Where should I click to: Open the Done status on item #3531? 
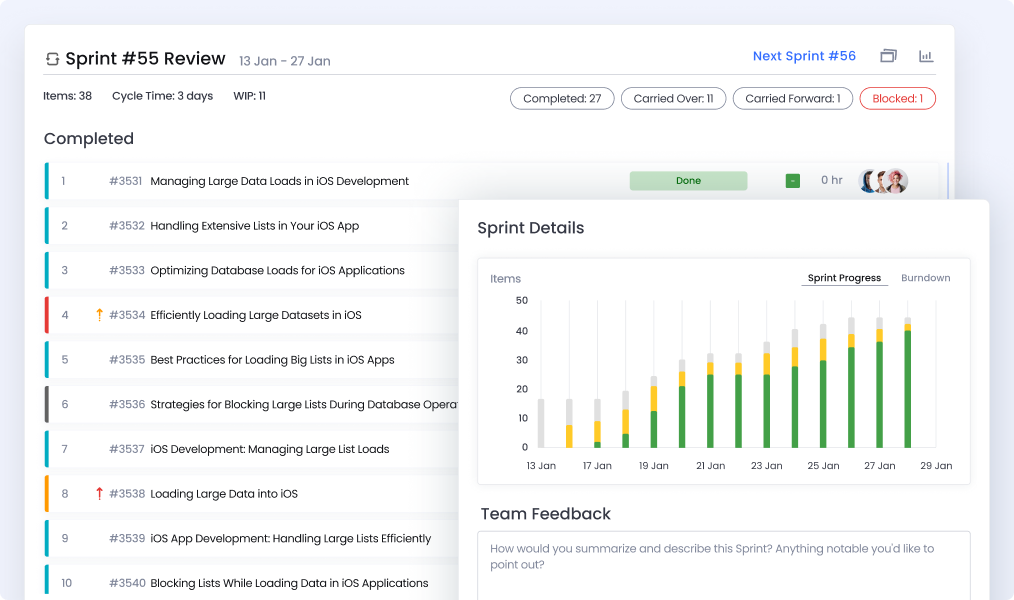688,181
